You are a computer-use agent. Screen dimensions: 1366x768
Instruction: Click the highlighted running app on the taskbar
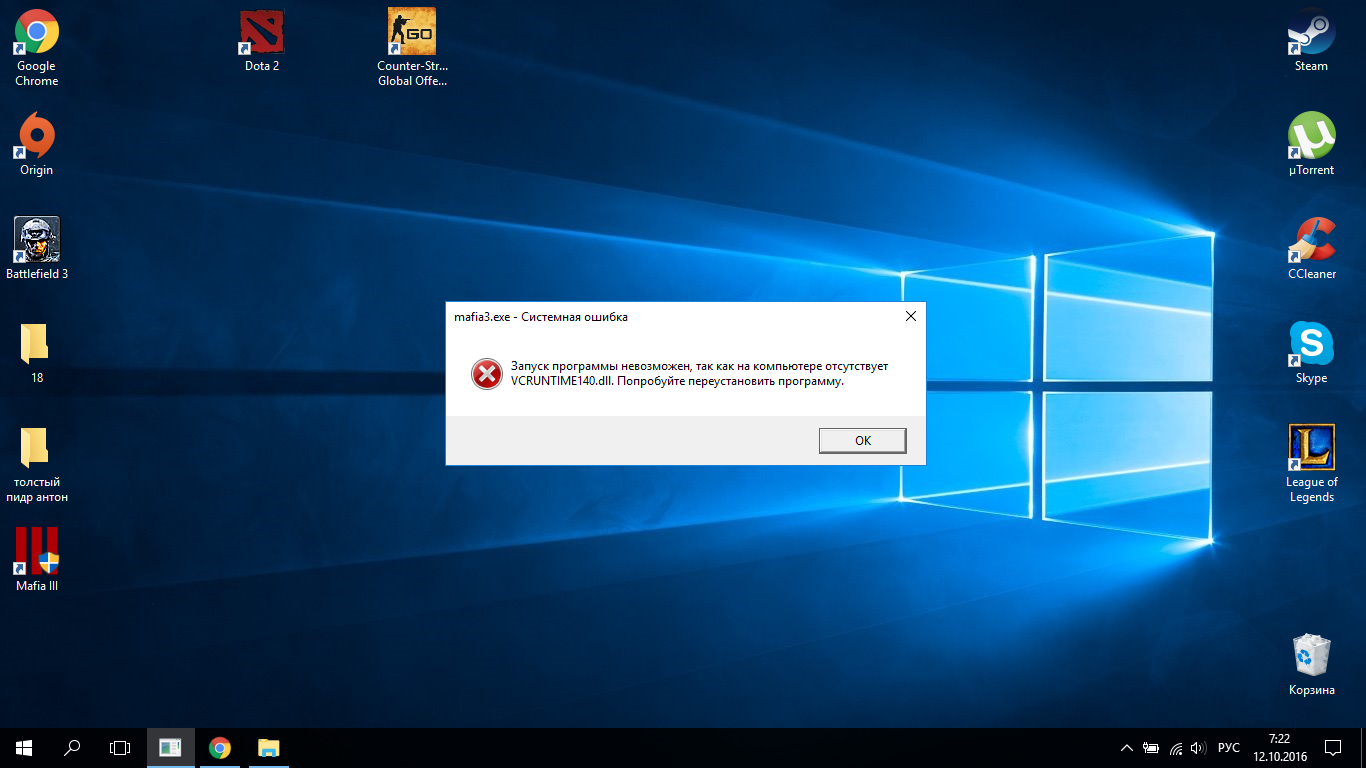point(171,748)
